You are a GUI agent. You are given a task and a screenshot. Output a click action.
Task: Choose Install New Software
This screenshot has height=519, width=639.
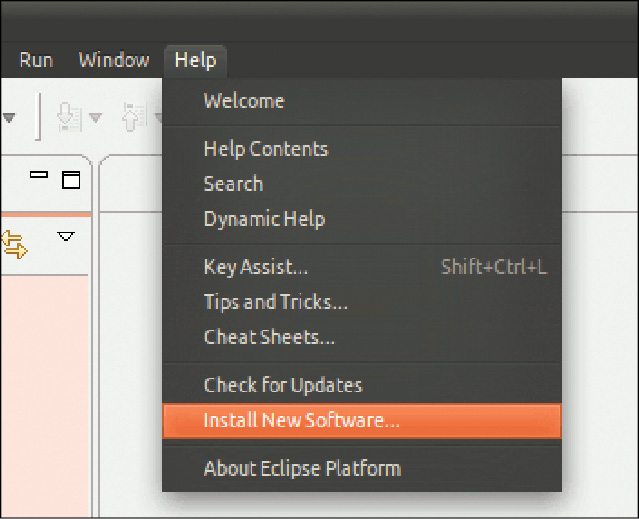point(301,420)
